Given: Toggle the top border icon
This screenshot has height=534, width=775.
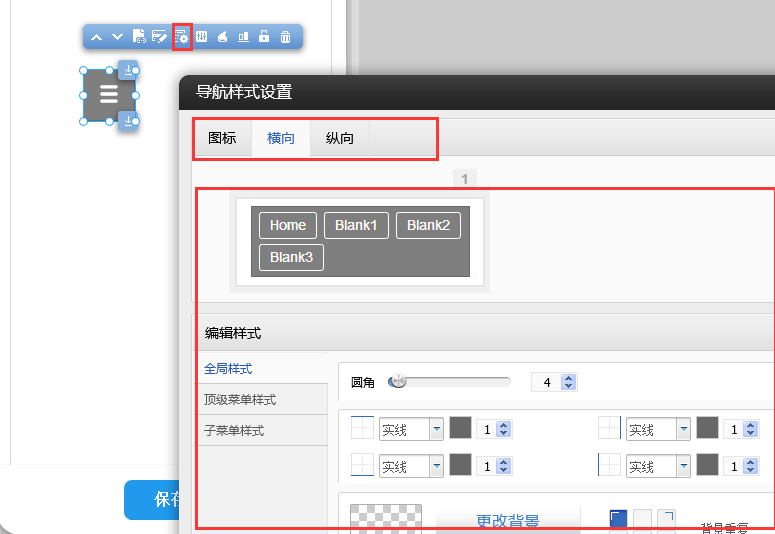Looking at the screenshot, I should [362, 429].
